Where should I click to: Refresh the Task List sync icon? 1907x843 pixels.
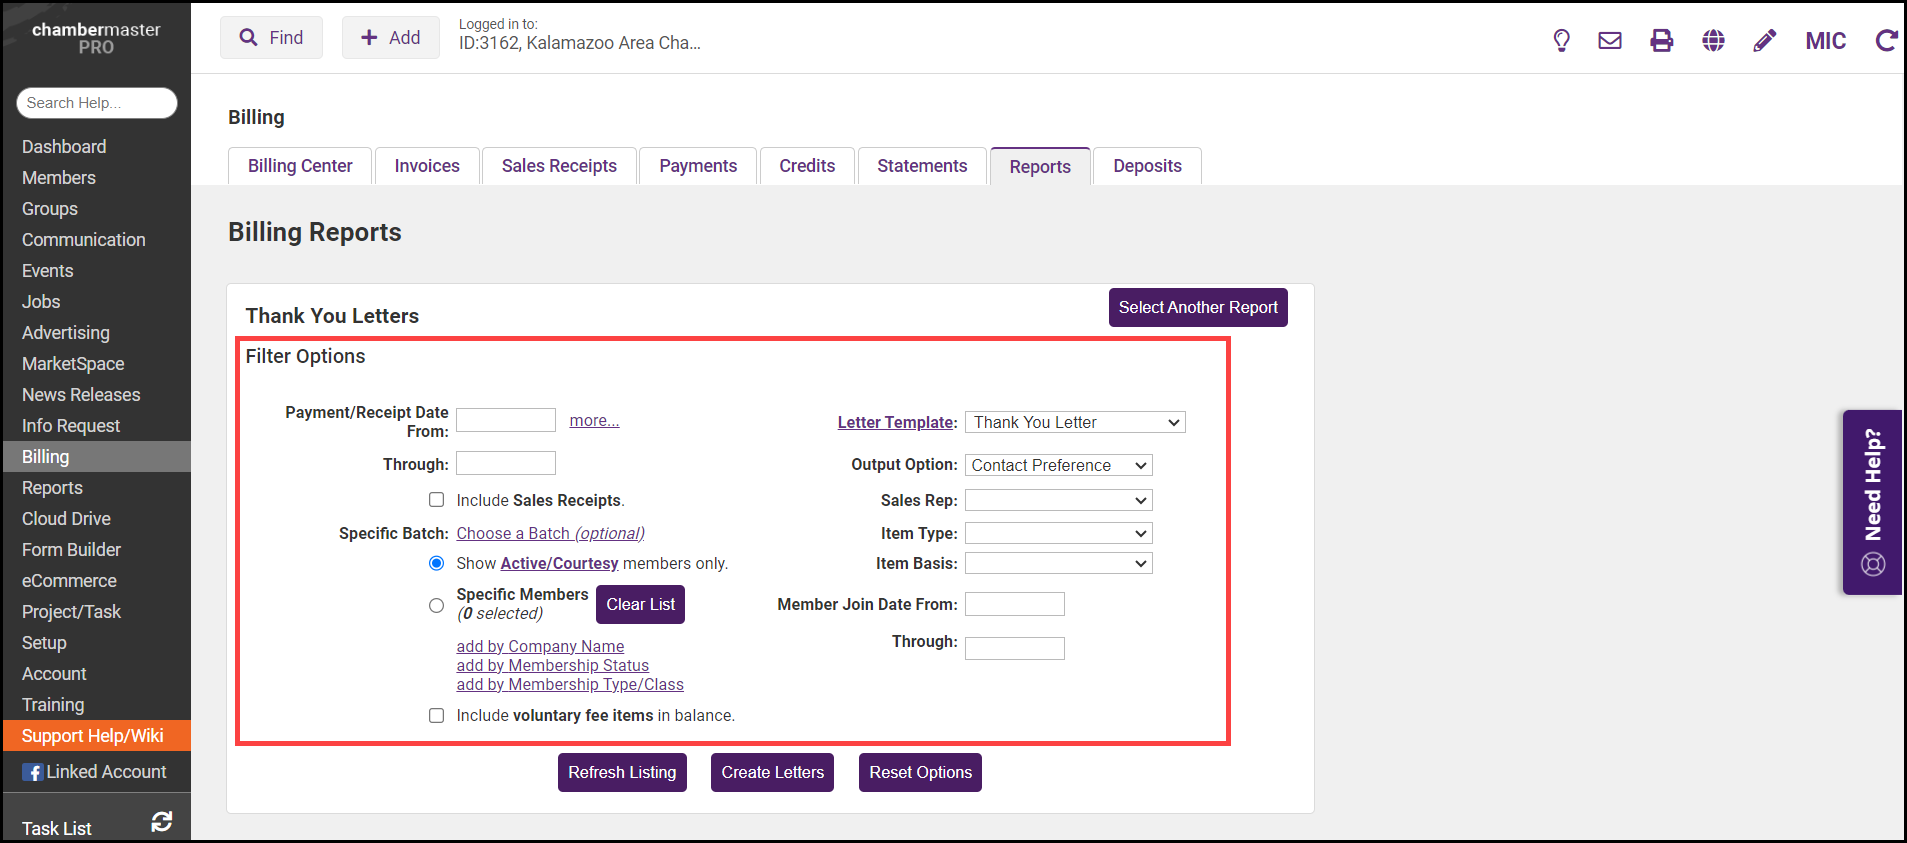pos(162,822)
